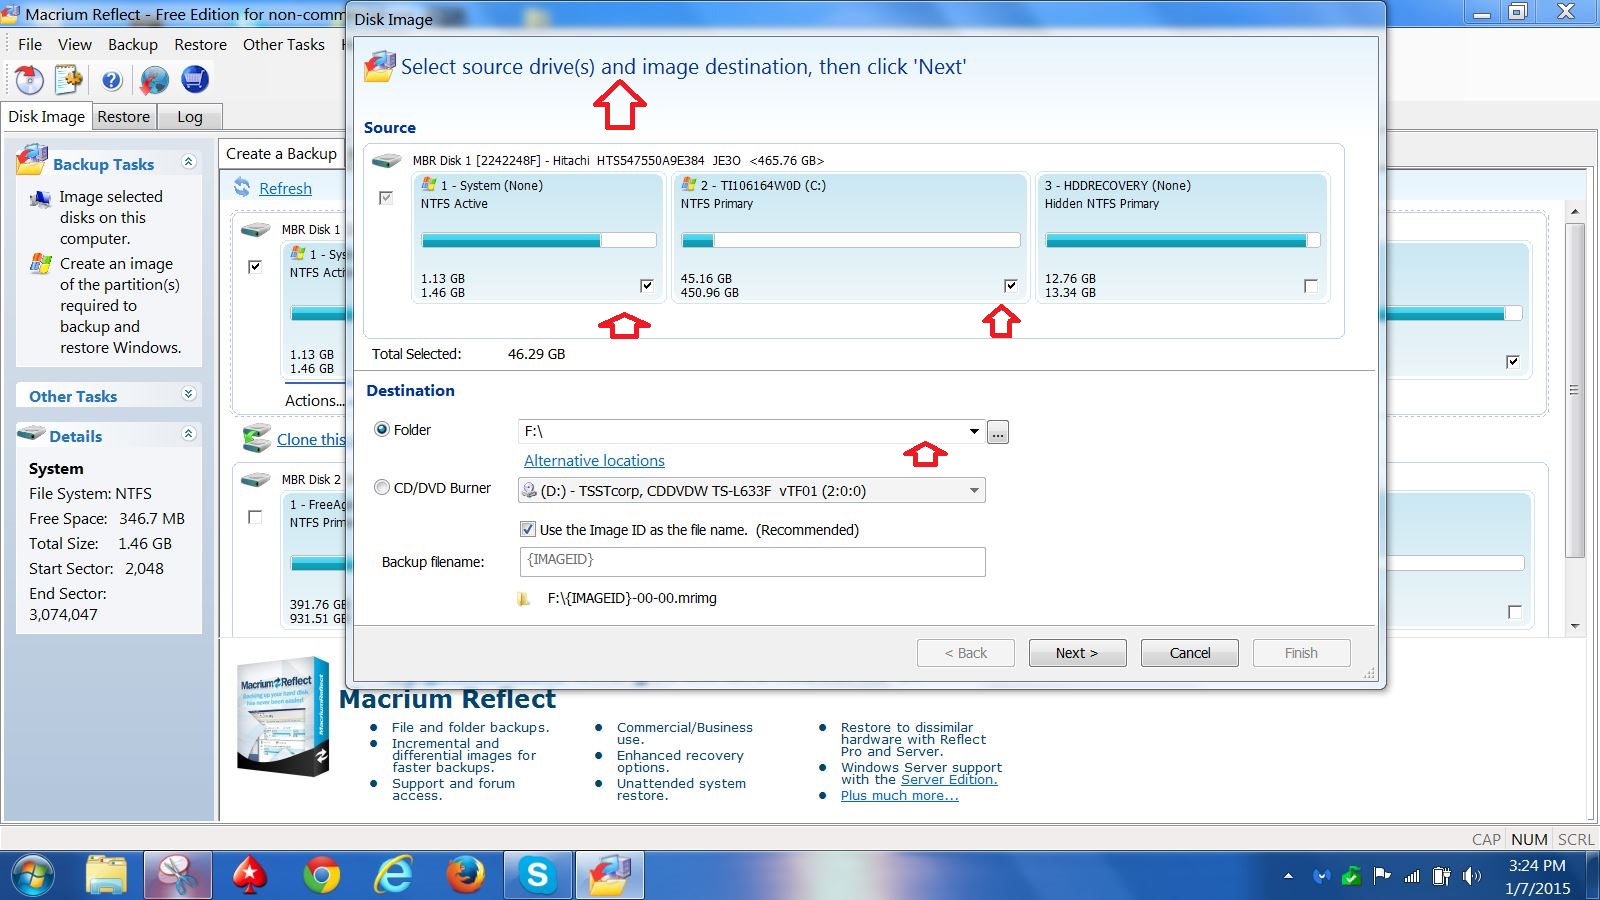1600x900 pixels.
Task: Open the Other Tasks menu
Action: pos(284,44)
